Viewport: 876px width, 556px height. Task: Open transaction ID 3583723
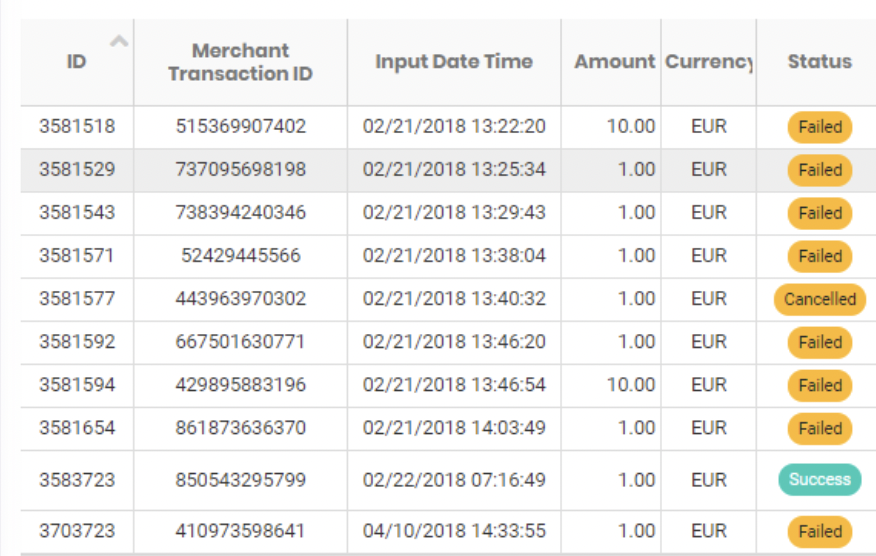(x=77, y=480)
